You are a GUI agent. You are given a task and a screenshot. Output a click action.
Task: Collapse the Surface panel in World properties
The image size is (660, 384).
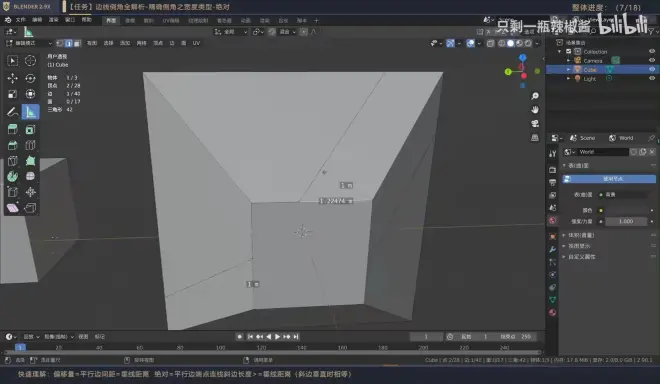pyautogui.click(x=564, y=165)
